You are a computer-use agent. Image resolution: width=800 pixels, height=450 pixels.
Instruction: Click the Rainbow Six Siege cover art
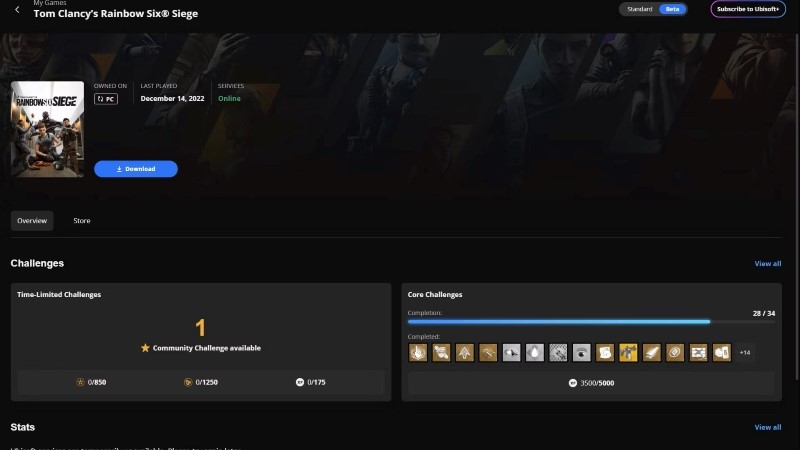point(47,130)
